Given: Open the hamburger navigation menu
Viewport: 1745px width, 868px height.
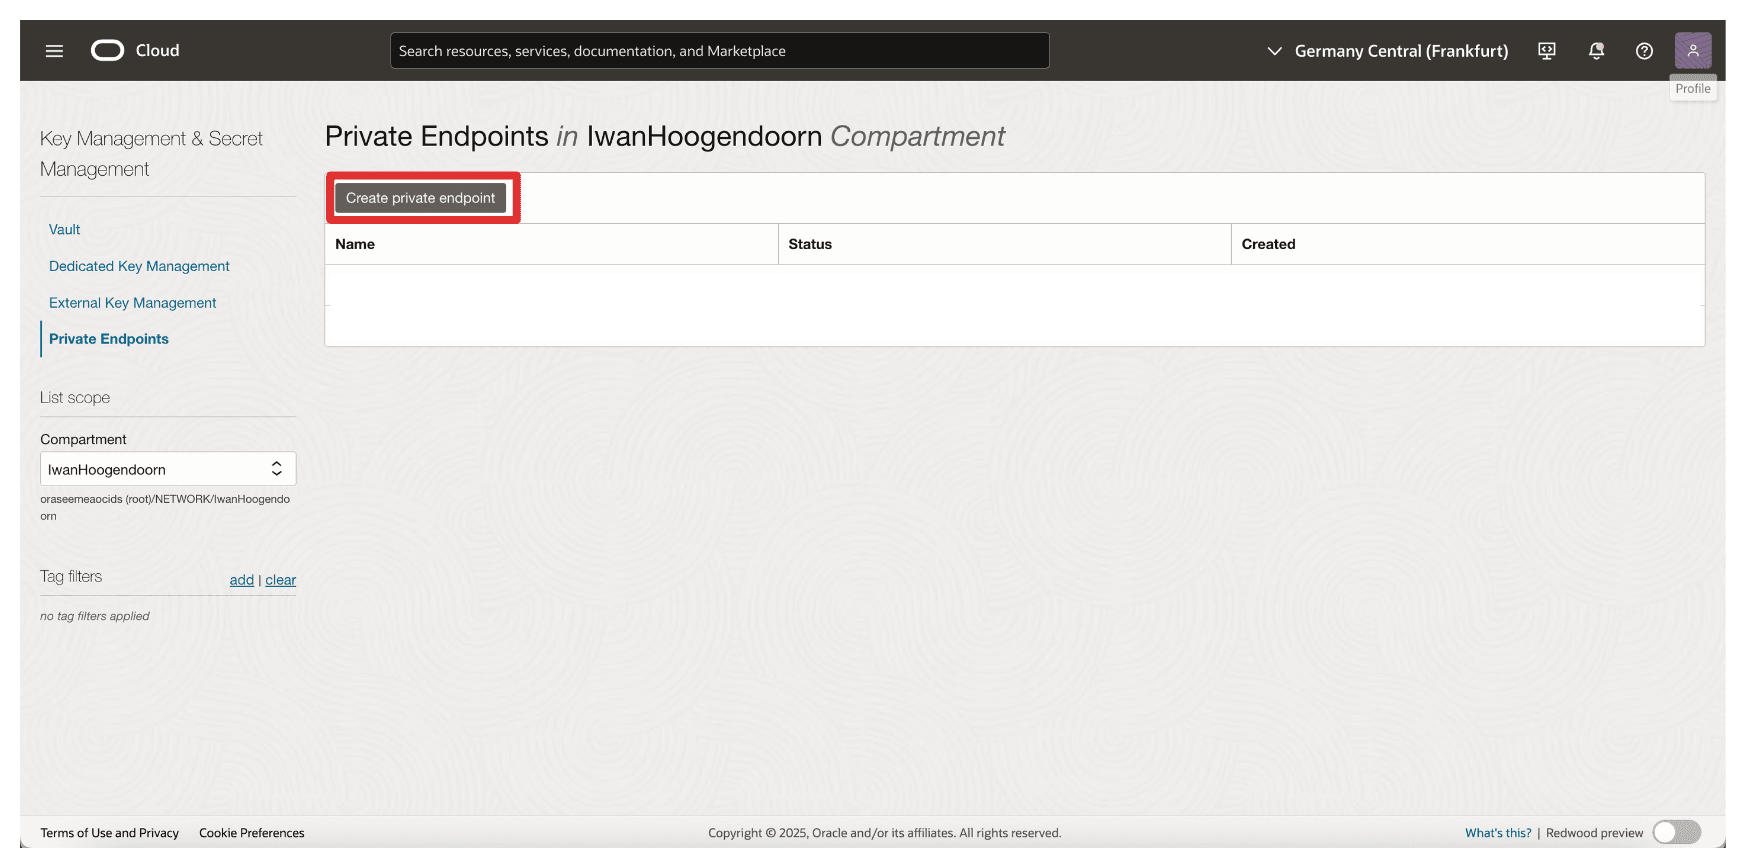Looking at the screenshot, I should click(x=54, y=51).
